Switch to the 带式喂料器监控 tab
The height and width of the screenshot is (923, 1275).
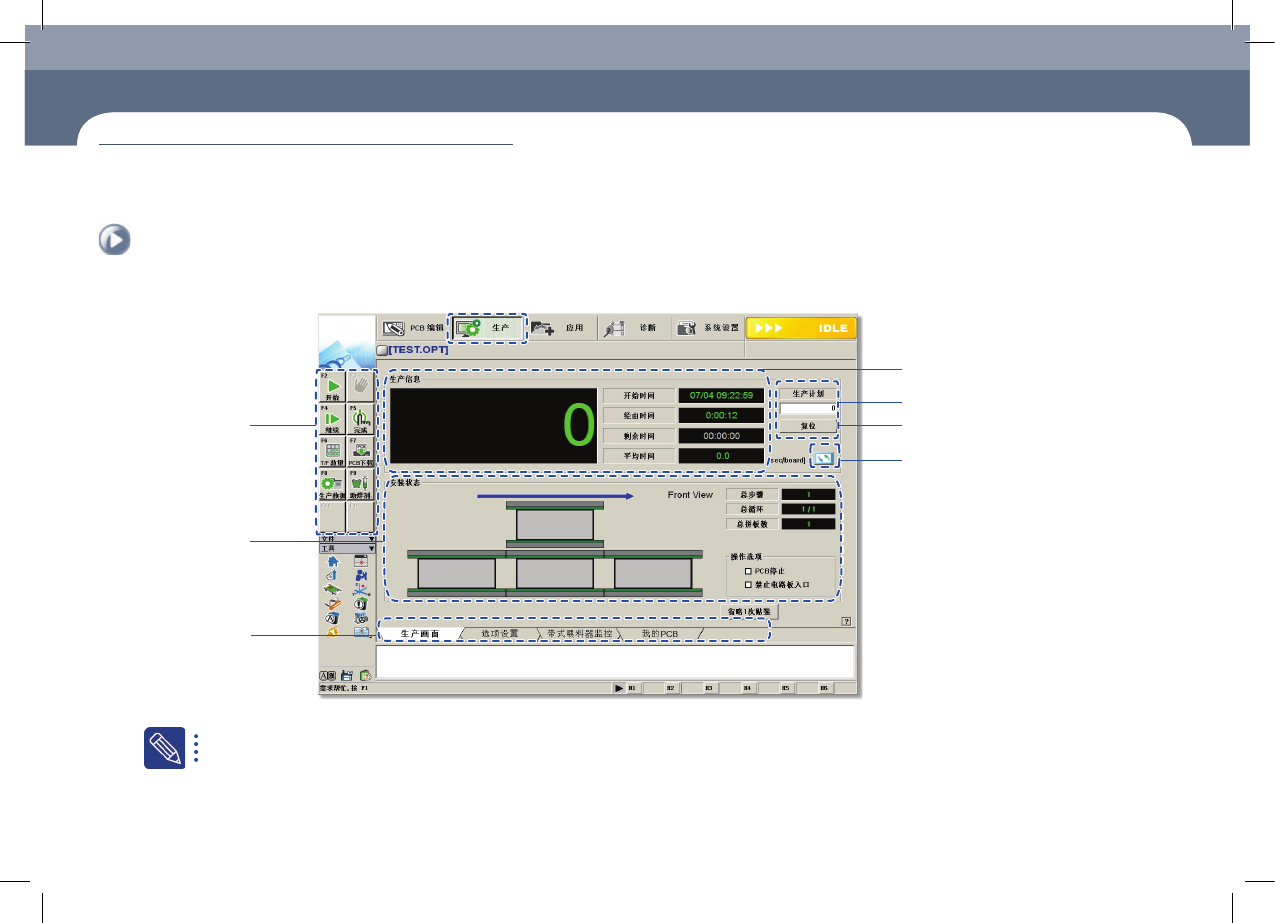[579, 634]
